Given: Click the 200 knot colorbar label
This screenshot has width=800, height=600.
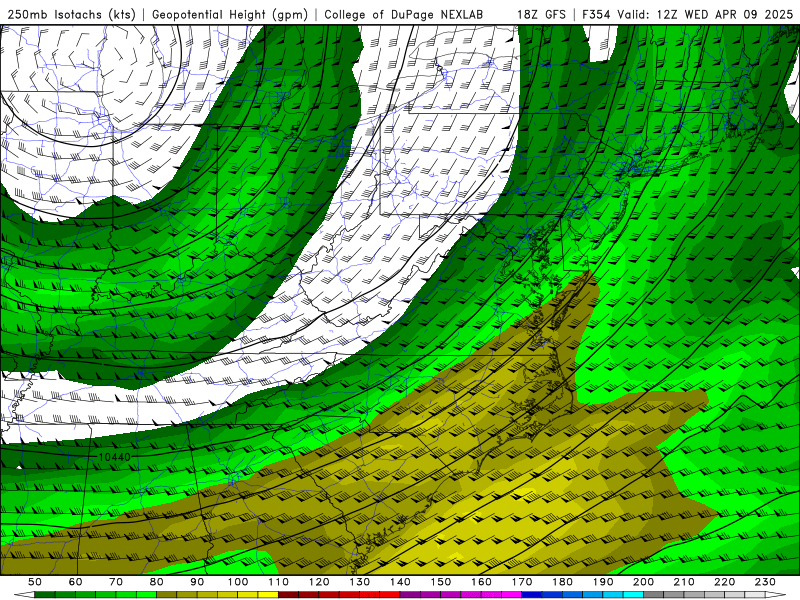Looking at the screenshot, I should click(643, 582).
